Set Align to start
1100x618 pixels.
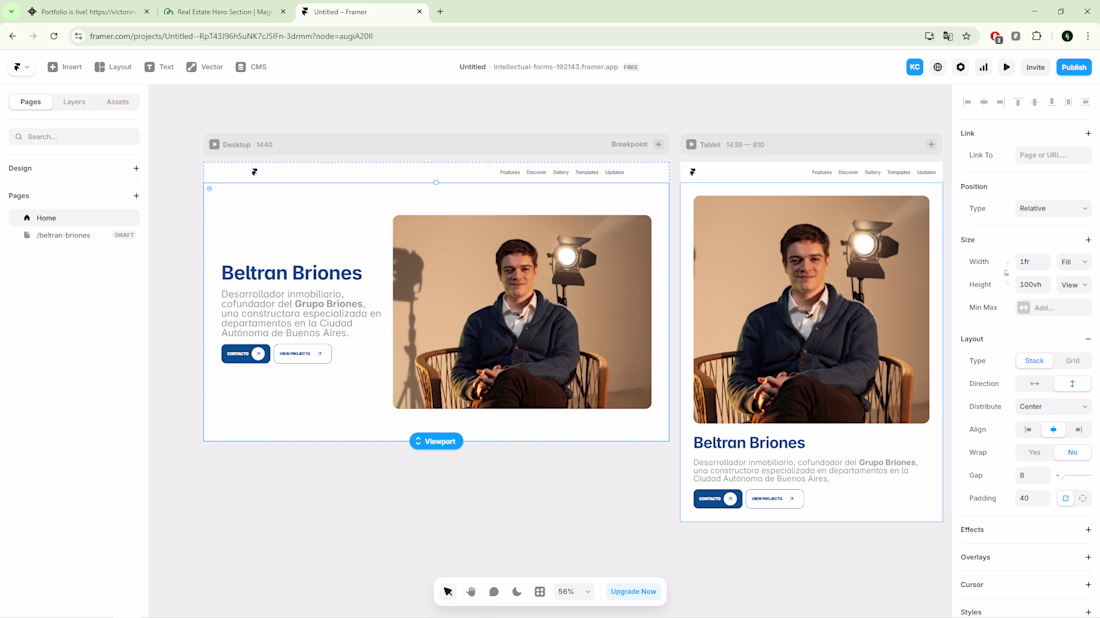[x=1028, y=429]
